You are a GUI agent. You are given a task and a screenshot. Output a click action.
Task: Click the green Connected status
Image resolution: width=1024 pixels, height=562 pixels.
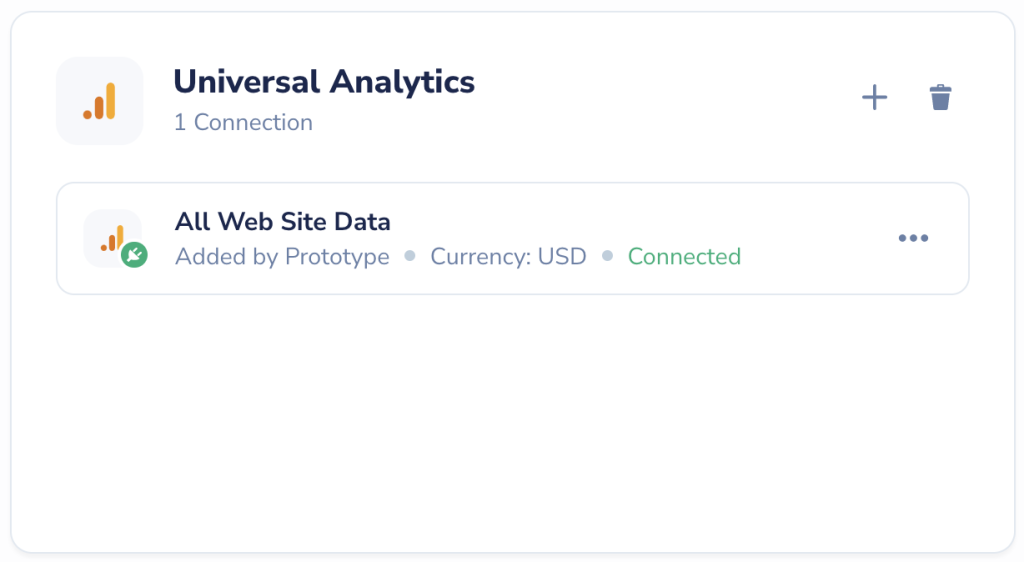point(684,257)
